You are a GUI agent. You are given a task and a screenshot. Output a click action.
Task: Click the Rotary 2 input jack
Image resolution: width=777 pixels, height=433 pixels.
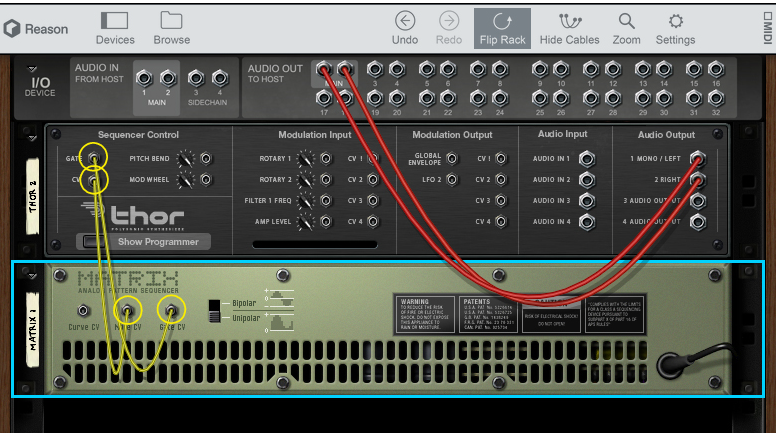tap(326, 179)
